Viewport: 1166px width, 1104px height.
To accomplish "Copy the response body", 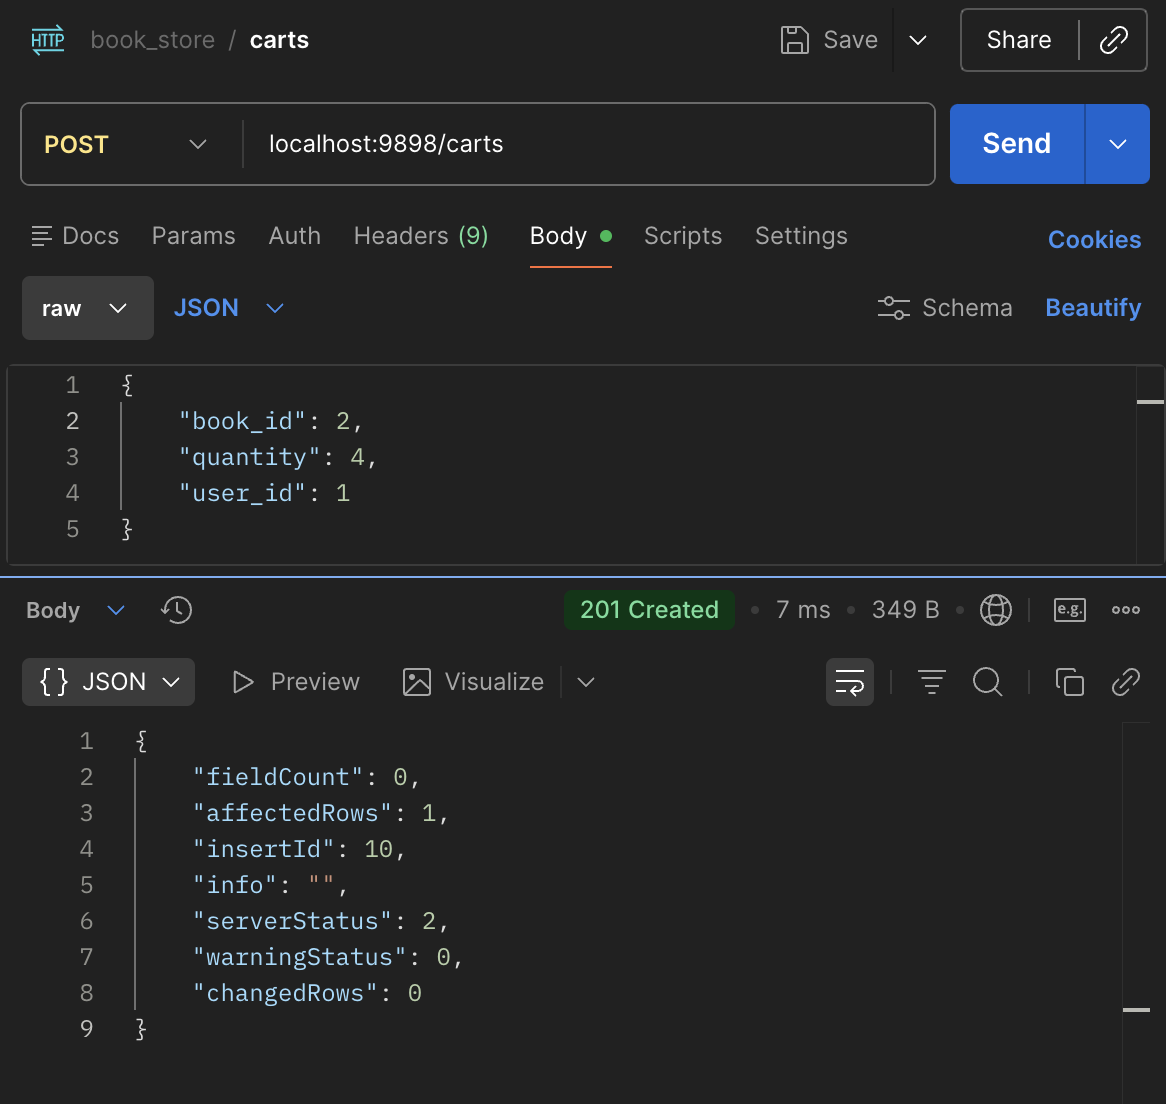I will 1069,682.
